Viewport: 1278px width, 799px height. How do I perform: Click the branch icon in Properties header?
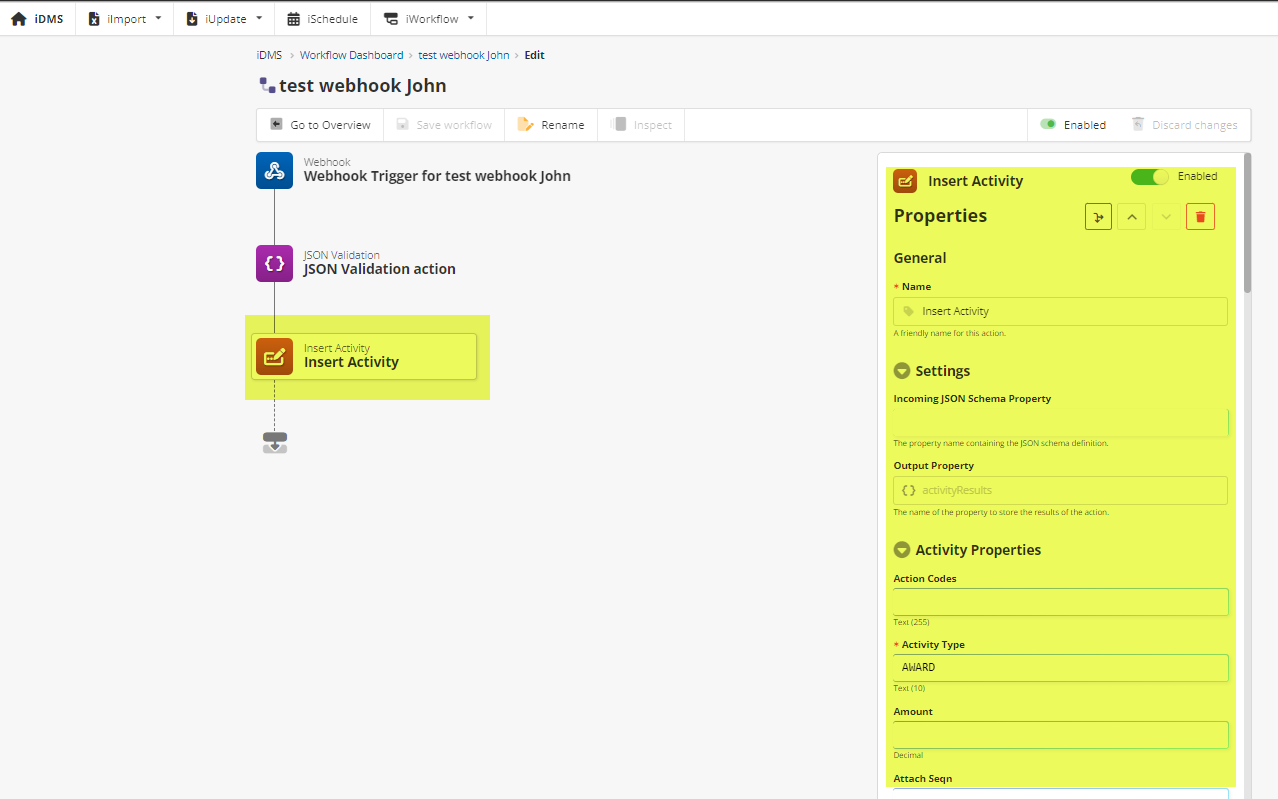pyautogui.click(x=1098, y=217)
